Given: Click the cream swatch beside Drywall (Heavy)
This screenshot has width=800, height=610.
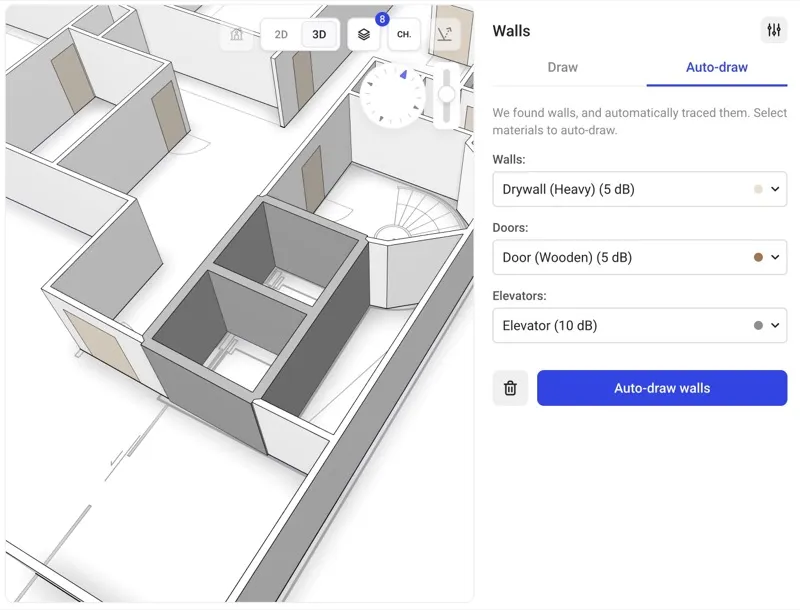Looking at the screenshot, I should point(757,189).
